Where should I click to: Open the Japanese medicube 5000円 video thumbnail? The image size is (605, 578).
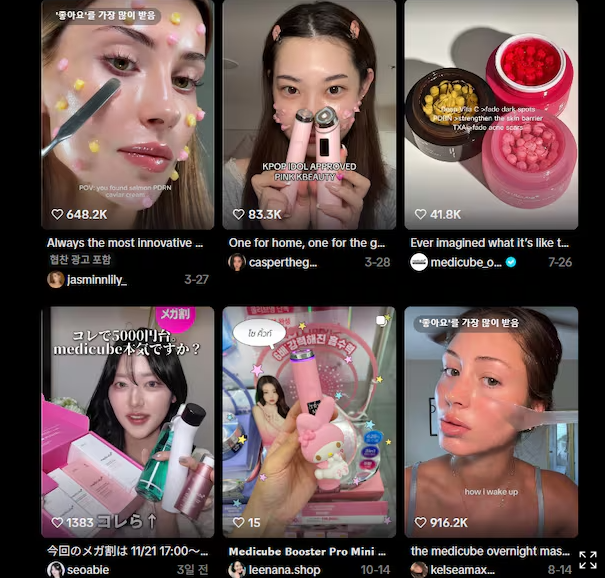tap(128, 422)
